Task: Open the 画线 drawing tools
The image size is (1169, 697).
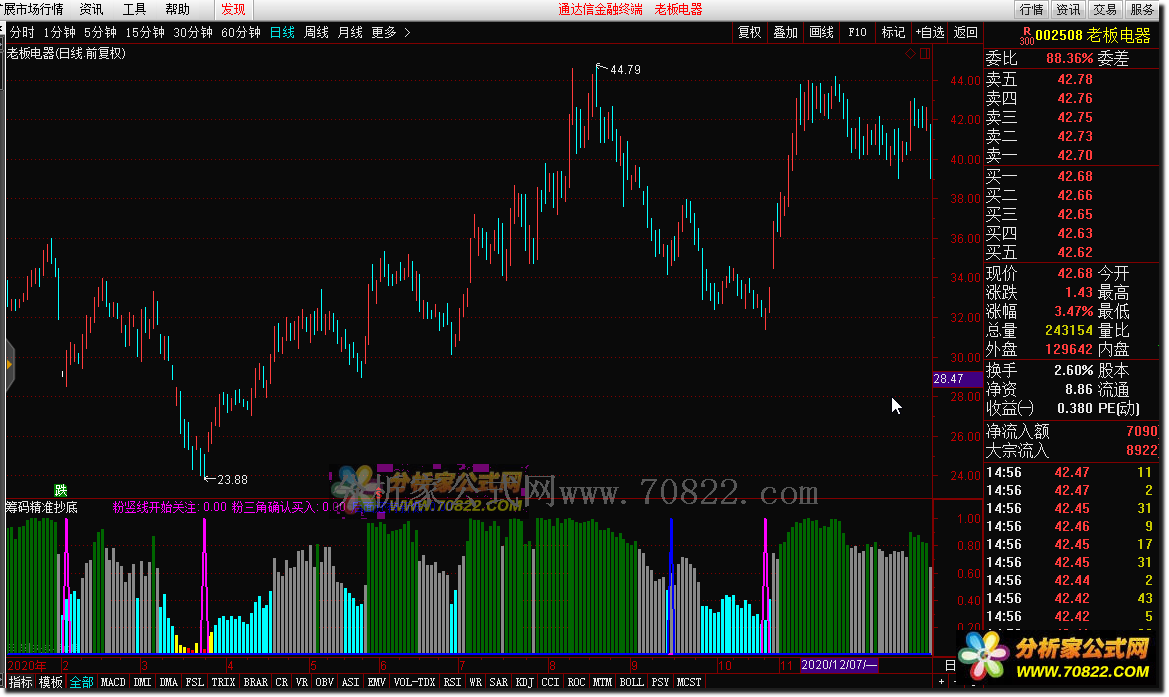Action: pyautogui.click(x=821, y=32)
